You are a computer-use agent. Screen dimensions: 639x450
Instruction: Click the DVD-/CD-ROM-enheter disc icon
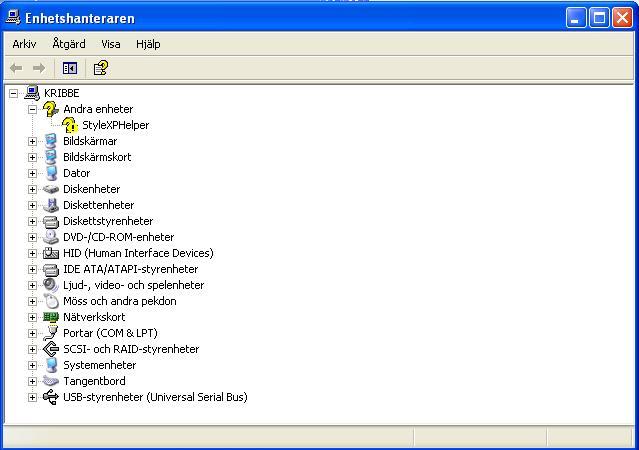click(x=51, y=237)
